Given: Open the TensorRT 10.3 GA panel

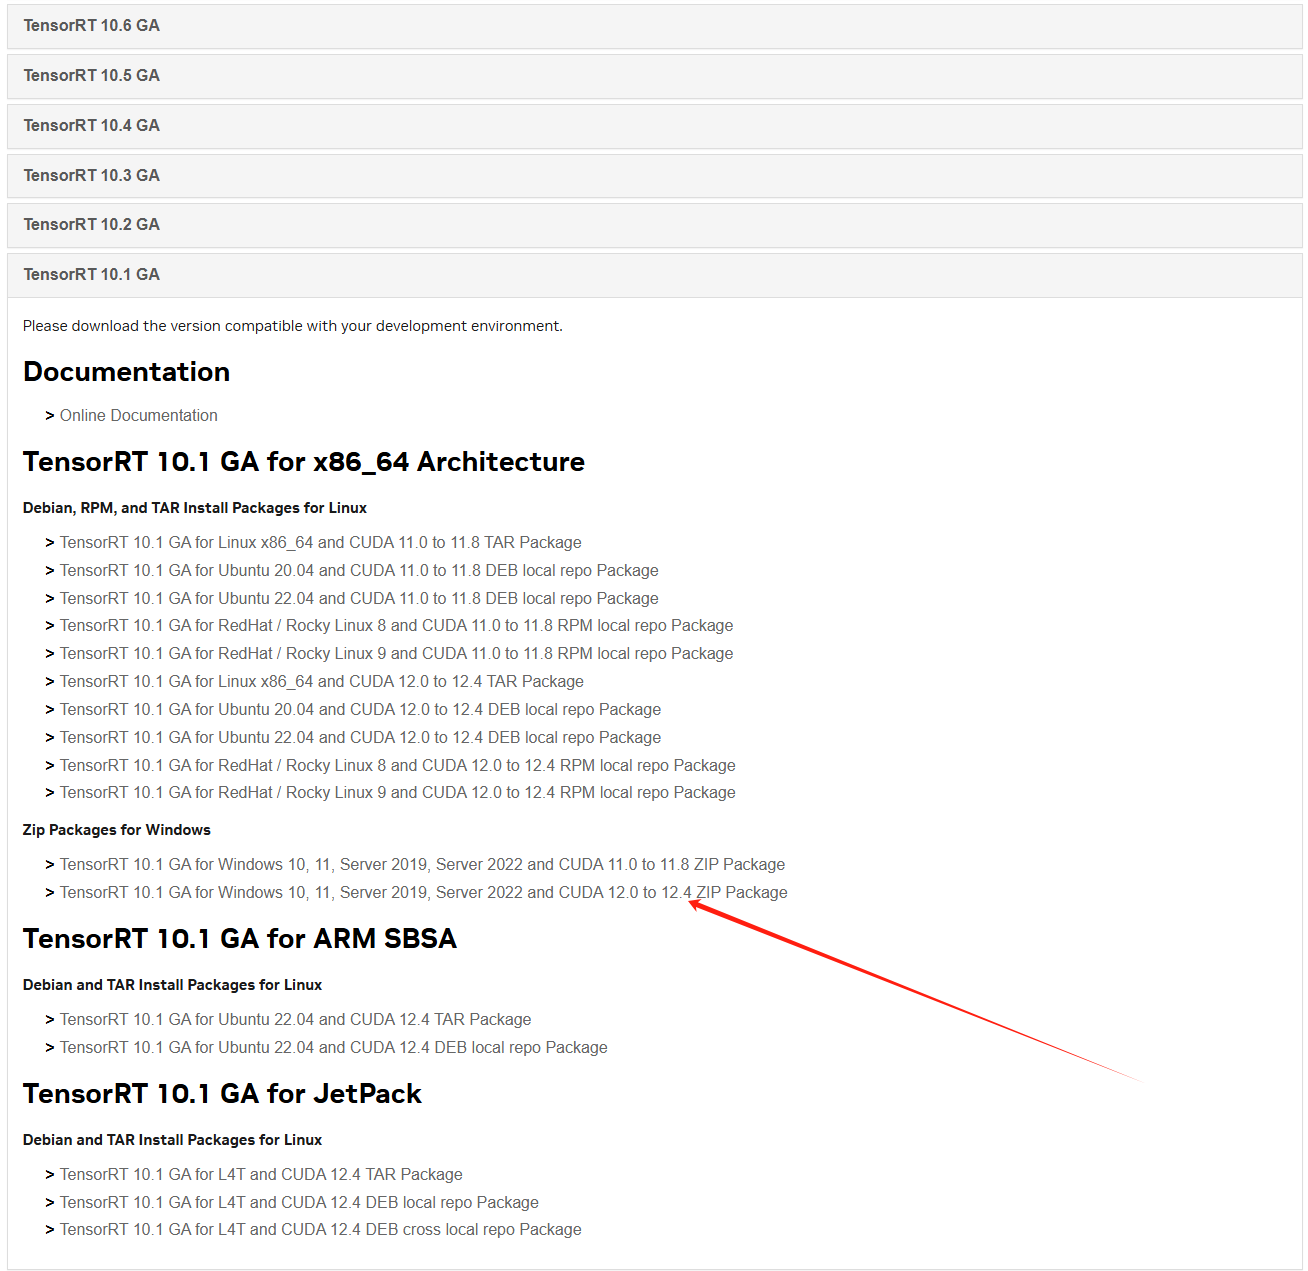Looking at the screenshot, I should tap(92, 176).
